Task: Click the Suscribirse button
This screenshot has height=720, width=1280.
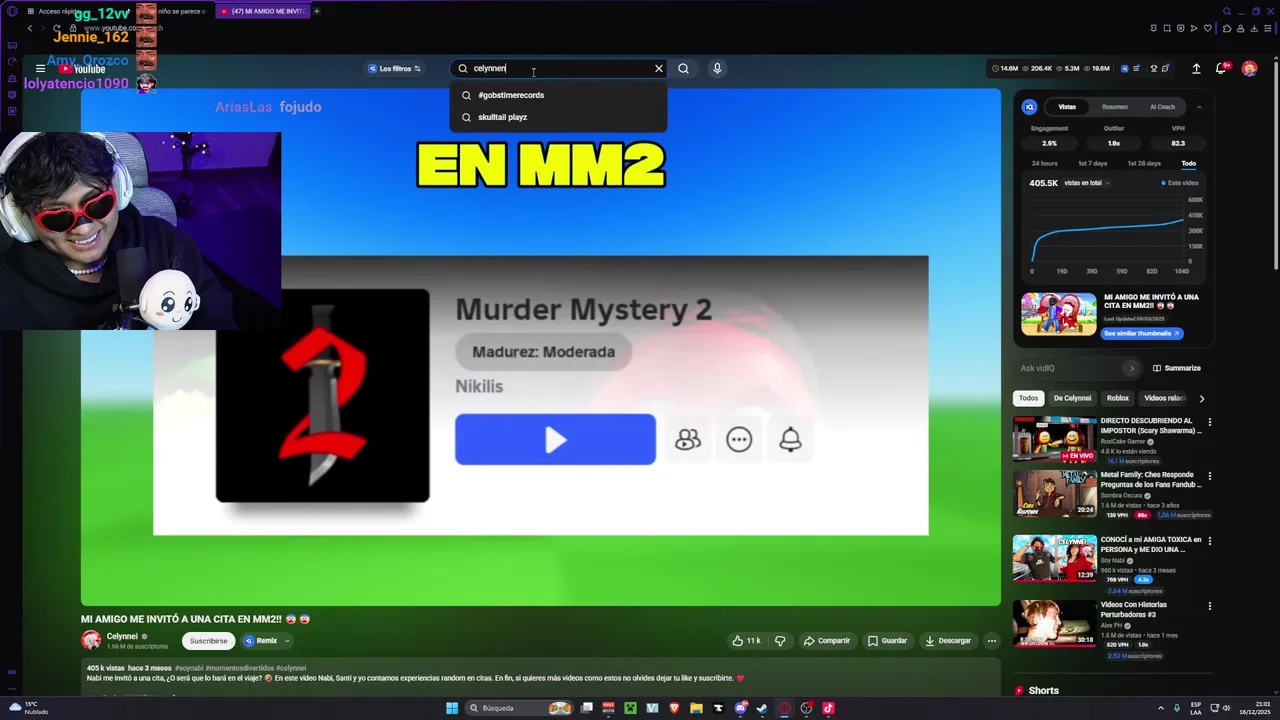Action: pos(209,641)
